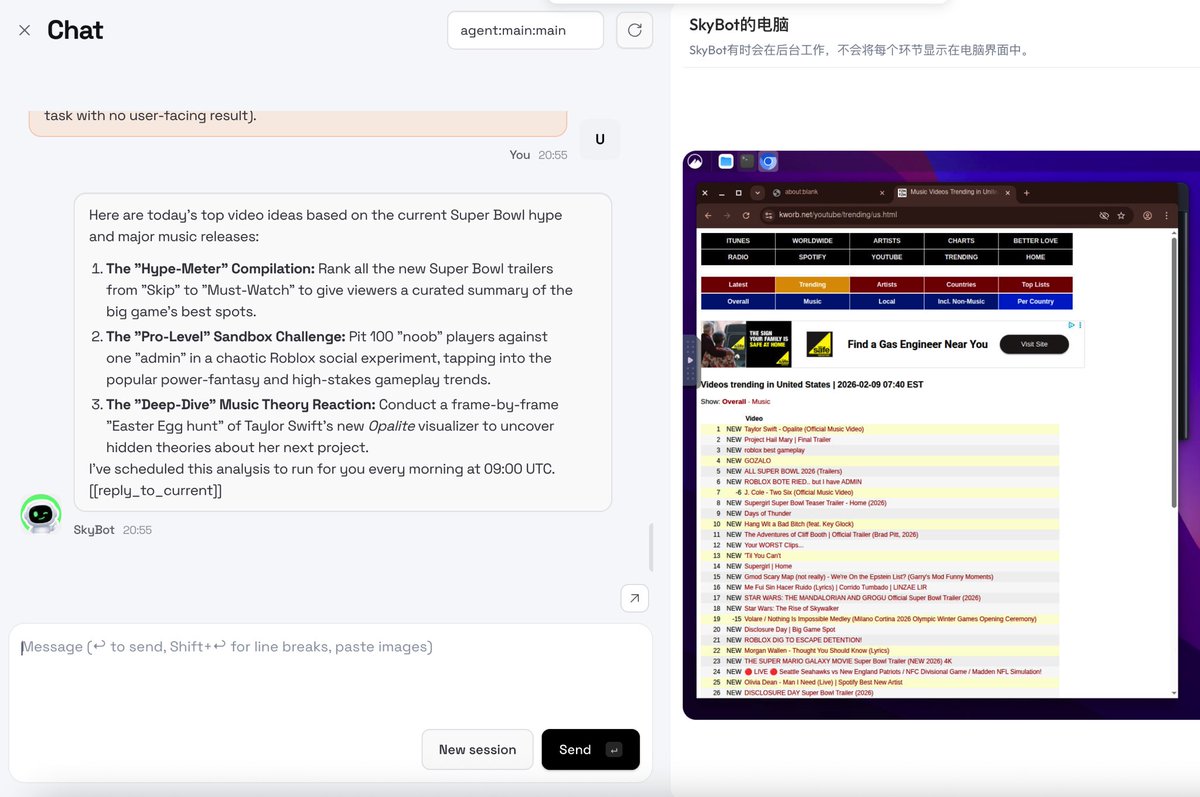
Task: Open the Terminal app in the desktop dock
Action: click(747, 161)
